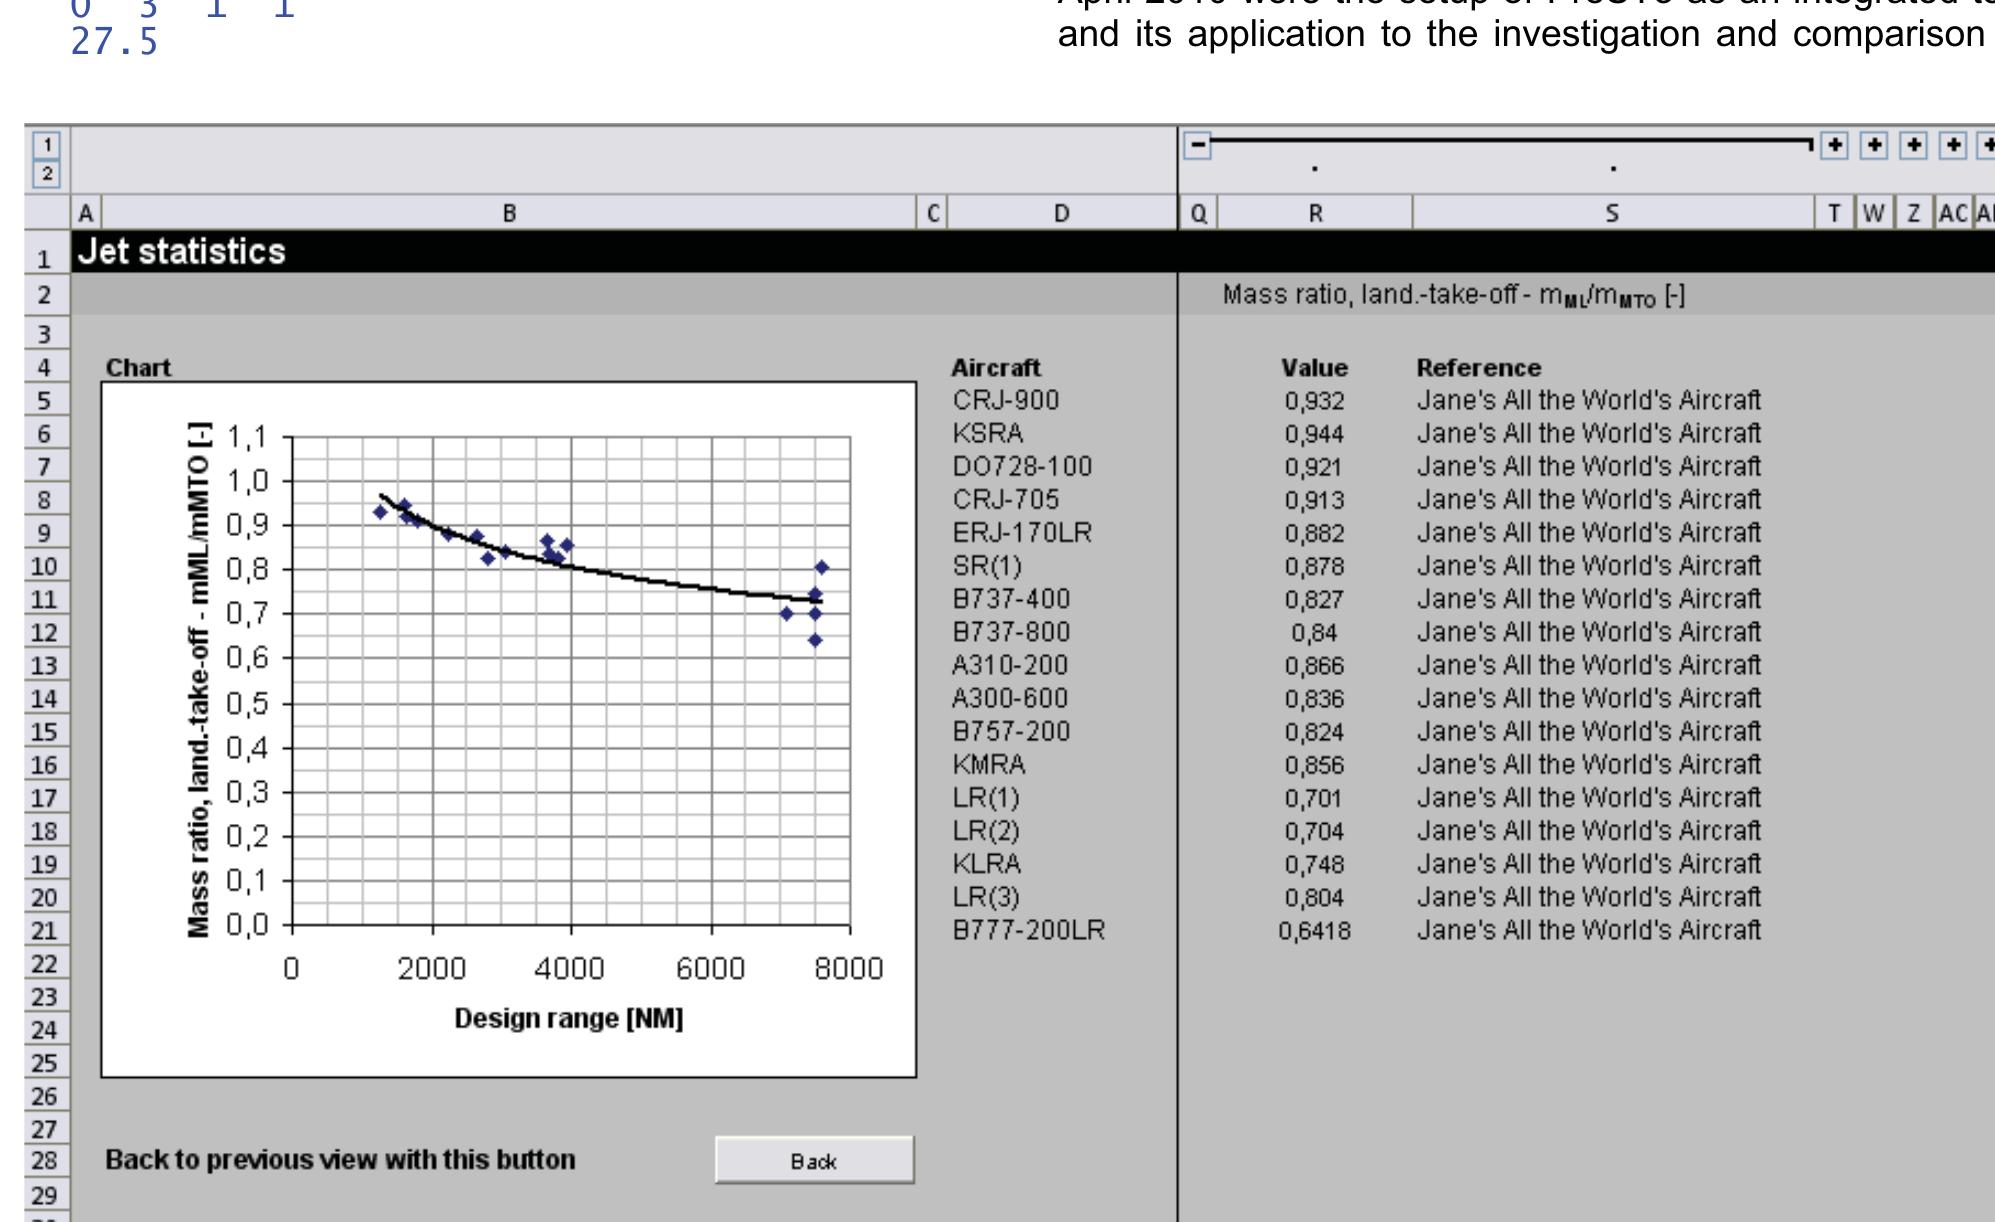Viewport: 1995px width, 1222px height.
Task: Click the Back button
Action: pos(814,1160)
